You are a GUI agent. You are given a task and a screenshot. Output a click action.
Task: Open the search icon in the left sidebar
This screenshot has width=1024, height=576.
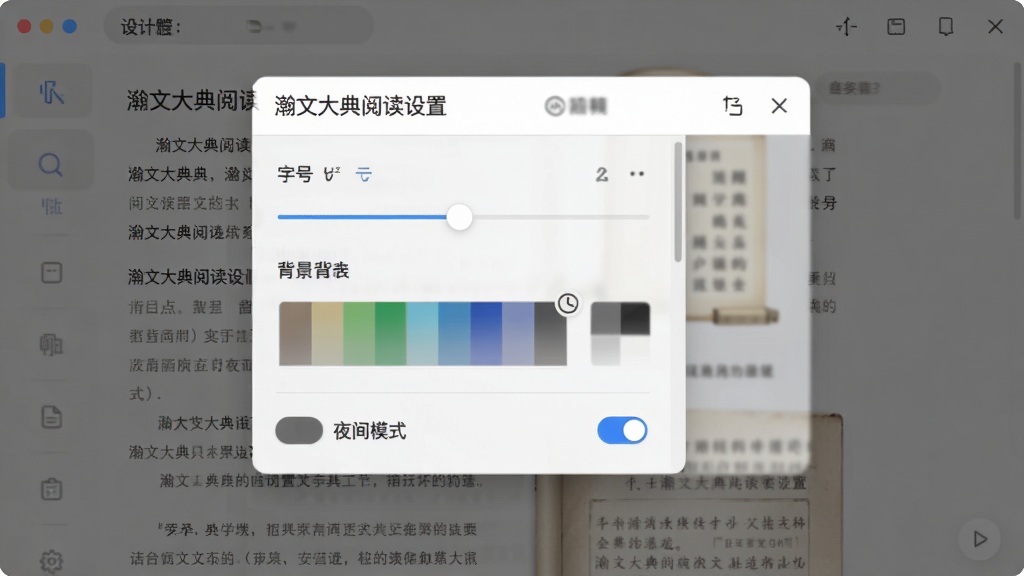coord(50,165)
